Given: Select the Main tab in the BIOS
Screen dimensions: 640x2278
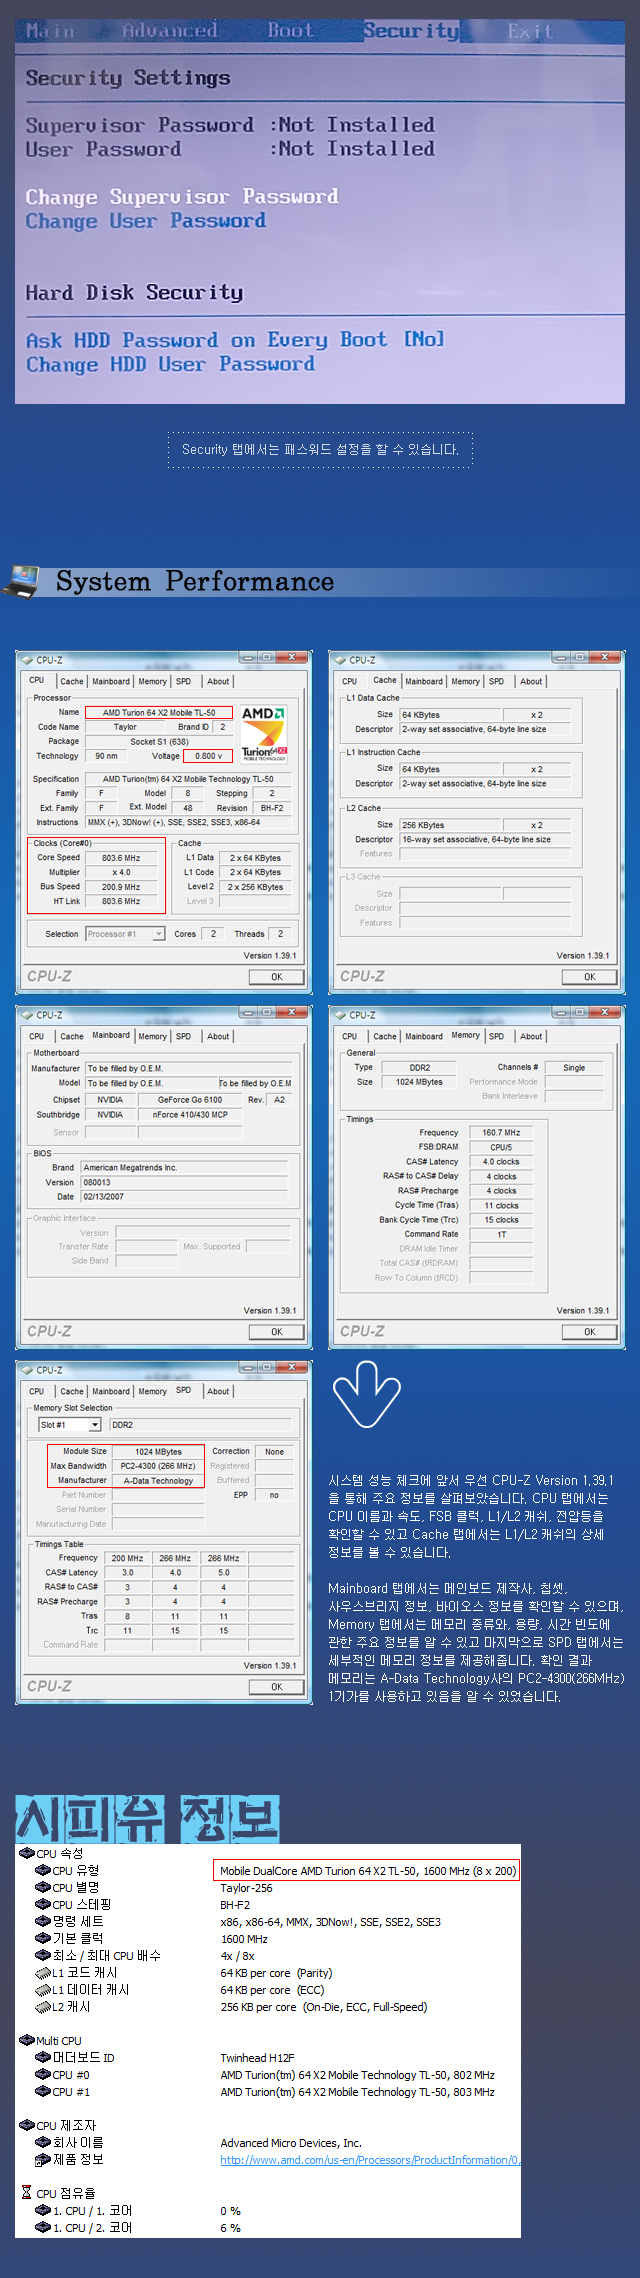Looking at the screenshot, I should coord(50,31).
